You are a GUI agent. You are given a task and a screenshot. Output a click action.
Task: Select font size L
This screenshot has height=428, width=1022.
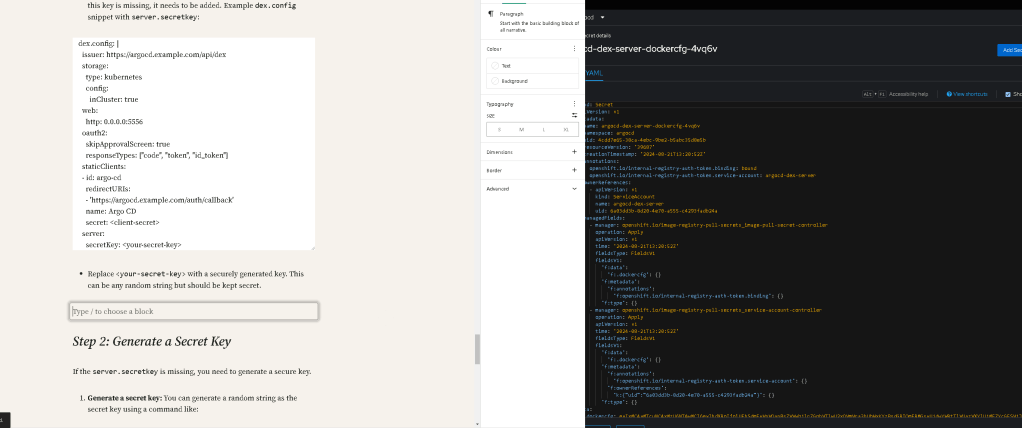point(544,130)
